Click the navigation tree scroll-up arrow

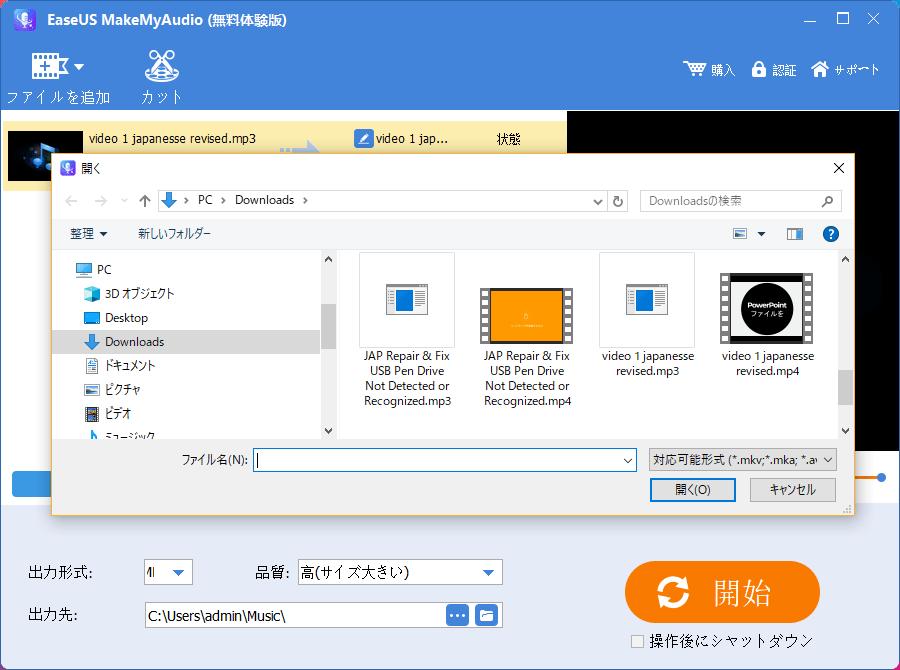(328, 260)
